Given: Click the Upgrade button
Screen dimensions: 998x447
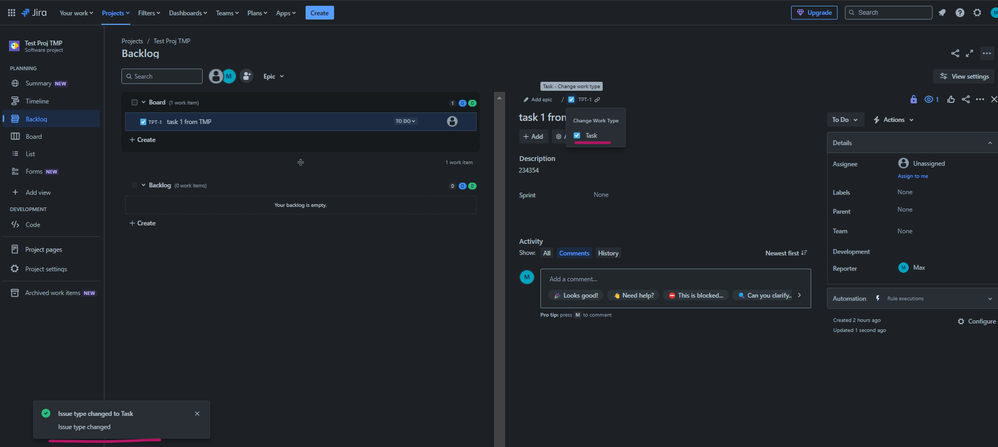Looking at the screenshot, I should (814, 13).
